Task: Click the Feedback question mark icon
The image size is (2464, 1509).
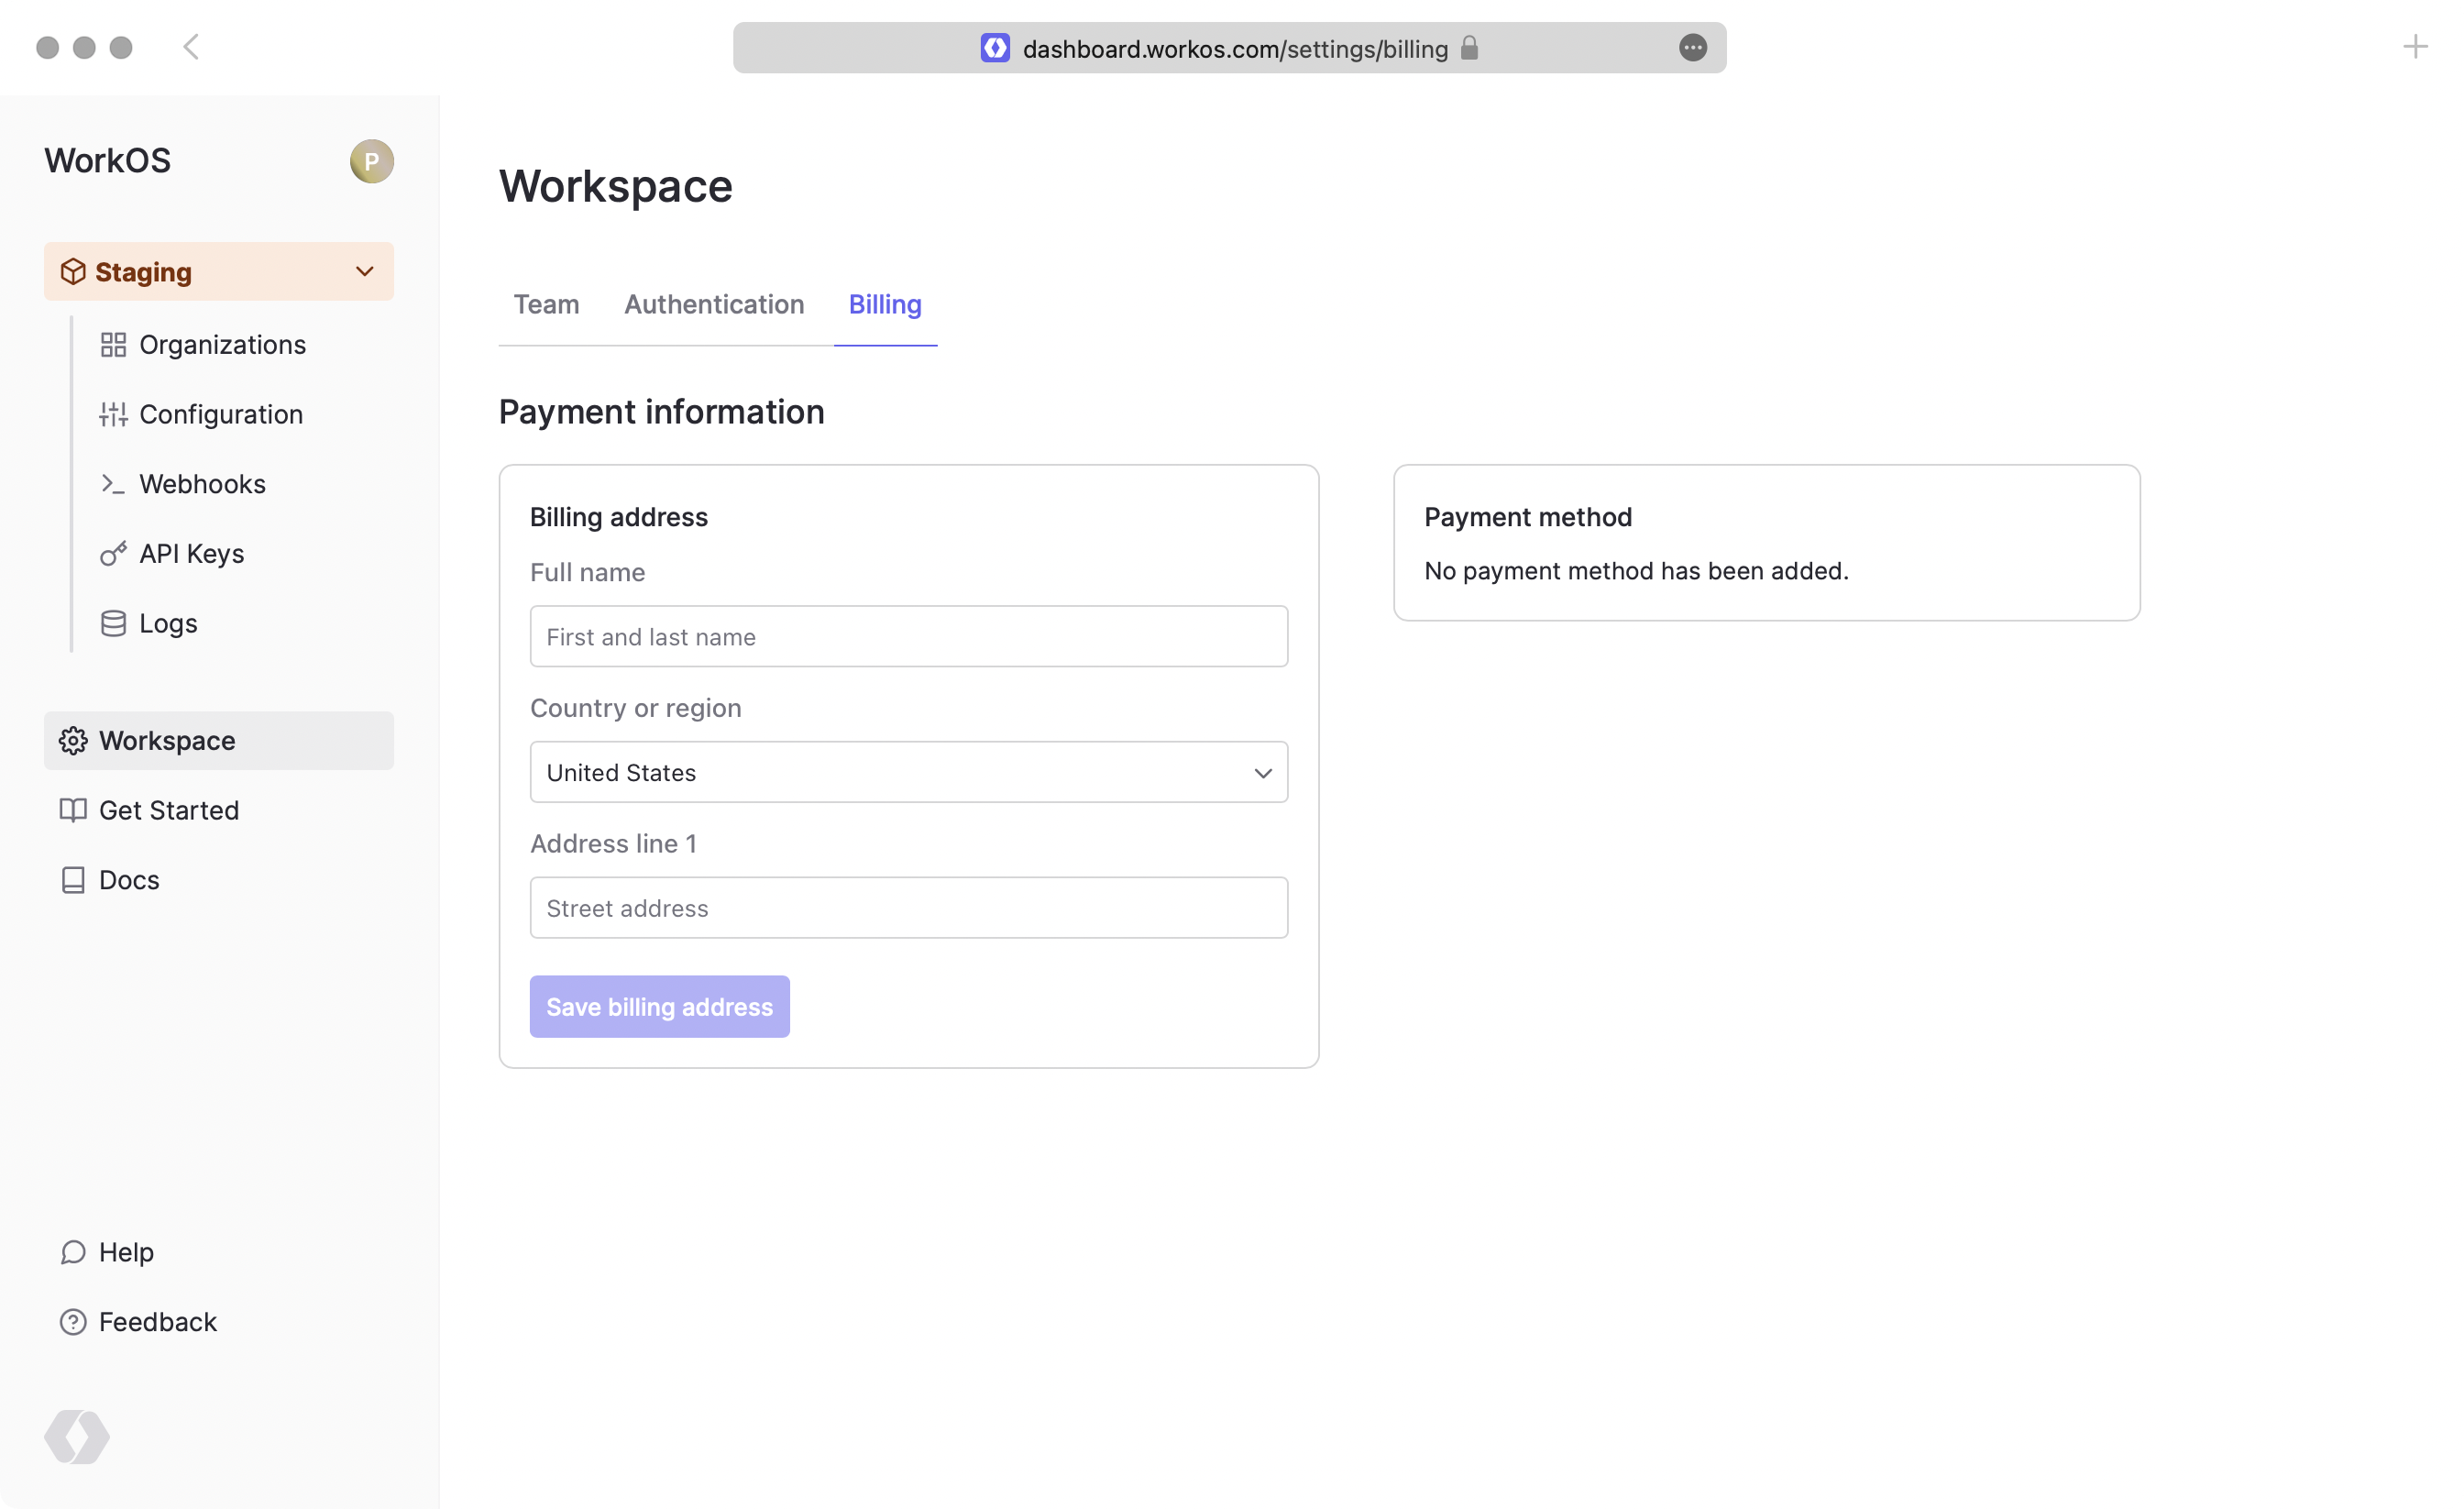Action: (x=73, y=1322)
